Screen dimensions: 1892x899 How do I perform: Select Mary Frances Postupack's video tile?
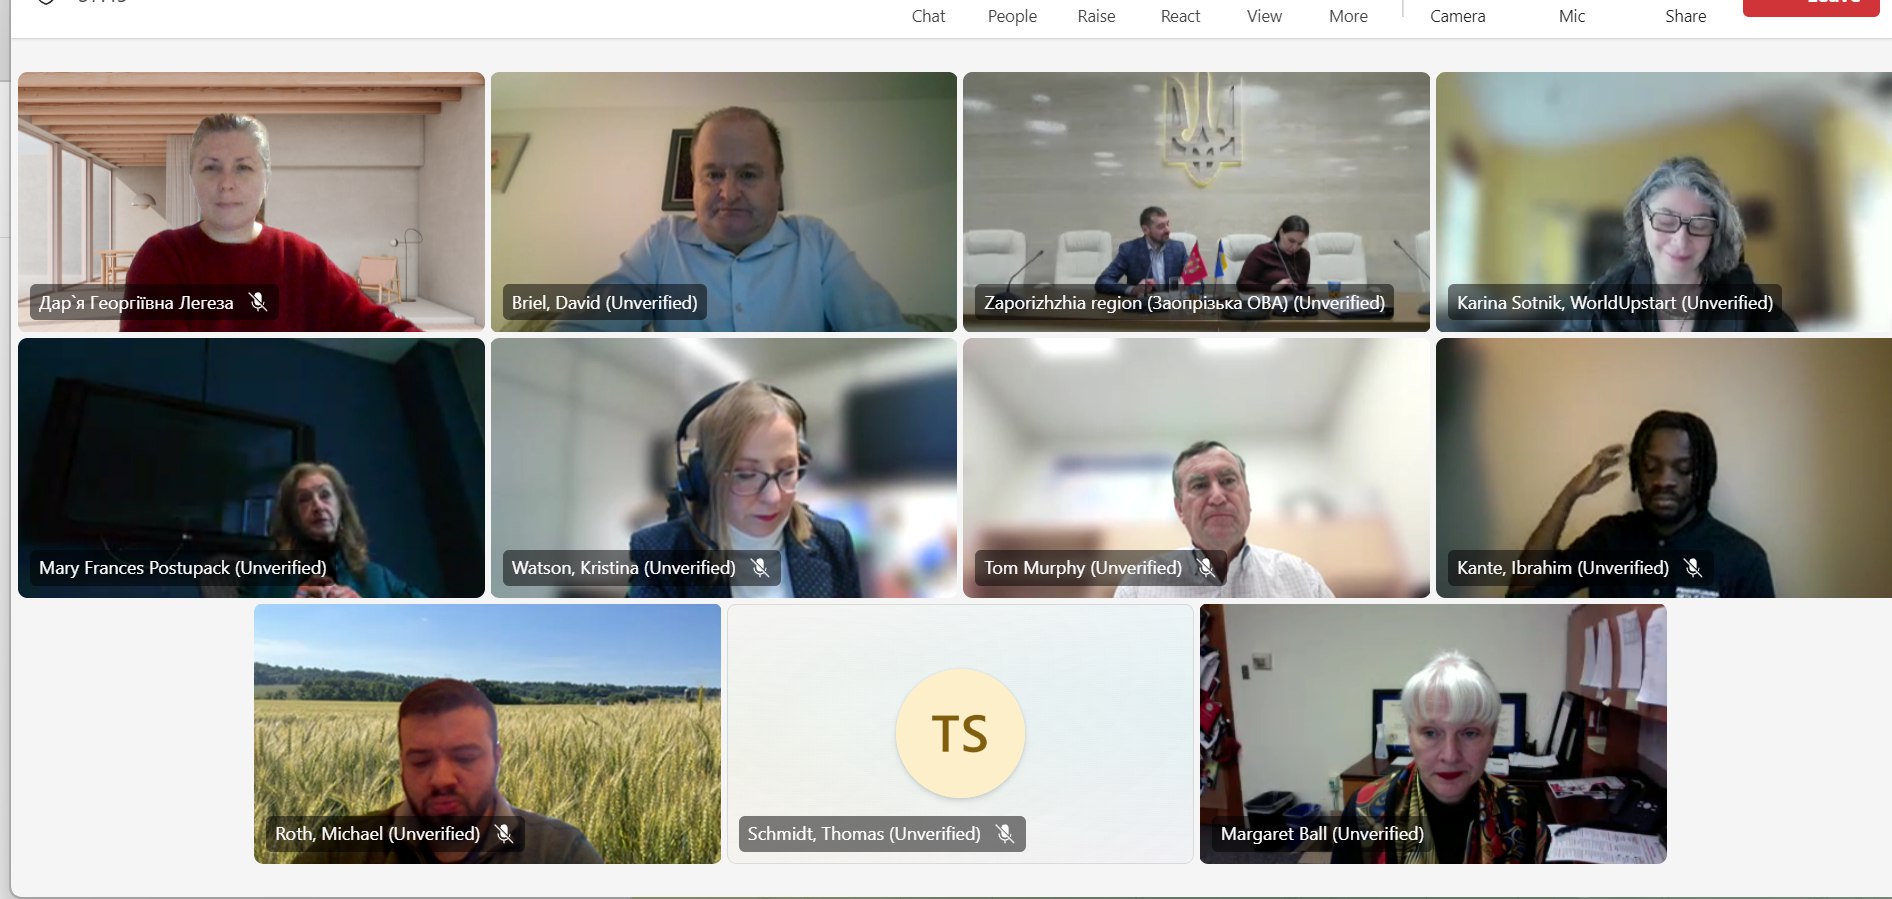coord(251,468)
